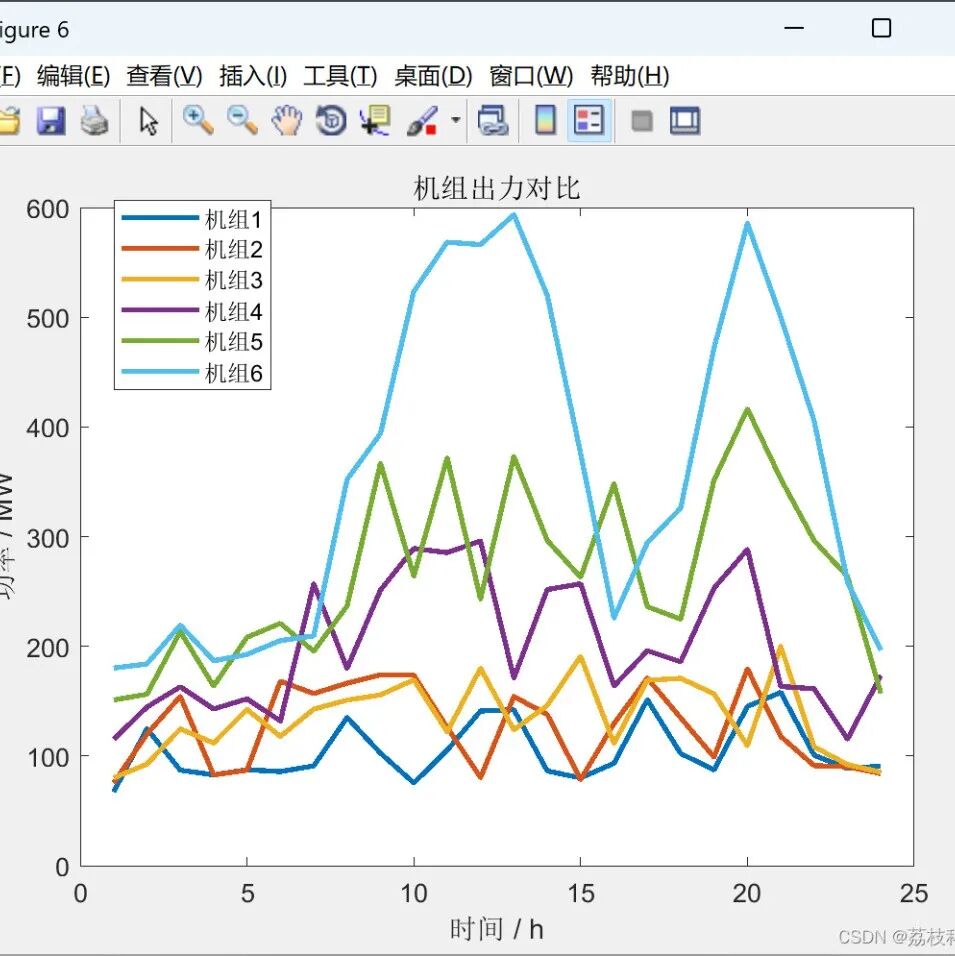Select the Edit Plot arrow tool
This screenshot has height=956, width=955.
148,121
